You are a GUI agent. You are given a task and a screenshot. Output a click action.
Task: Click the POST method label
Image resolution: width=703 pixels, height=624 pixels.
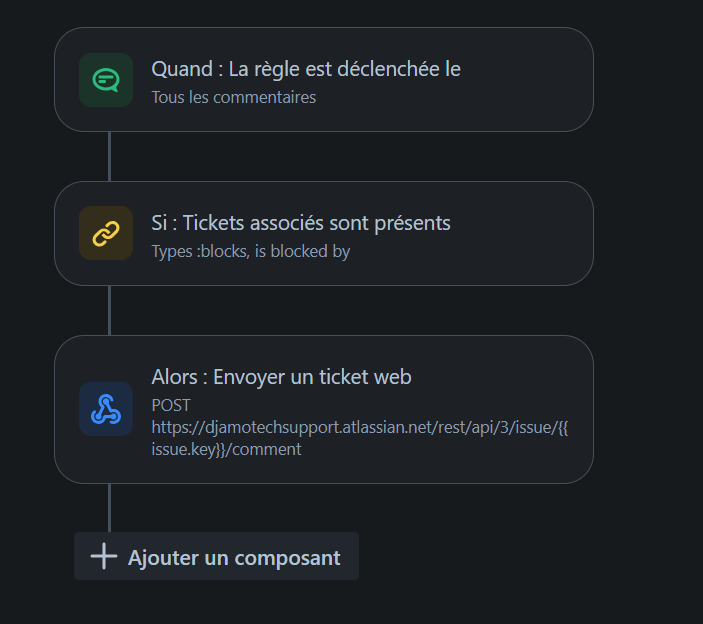coord(171,405)
